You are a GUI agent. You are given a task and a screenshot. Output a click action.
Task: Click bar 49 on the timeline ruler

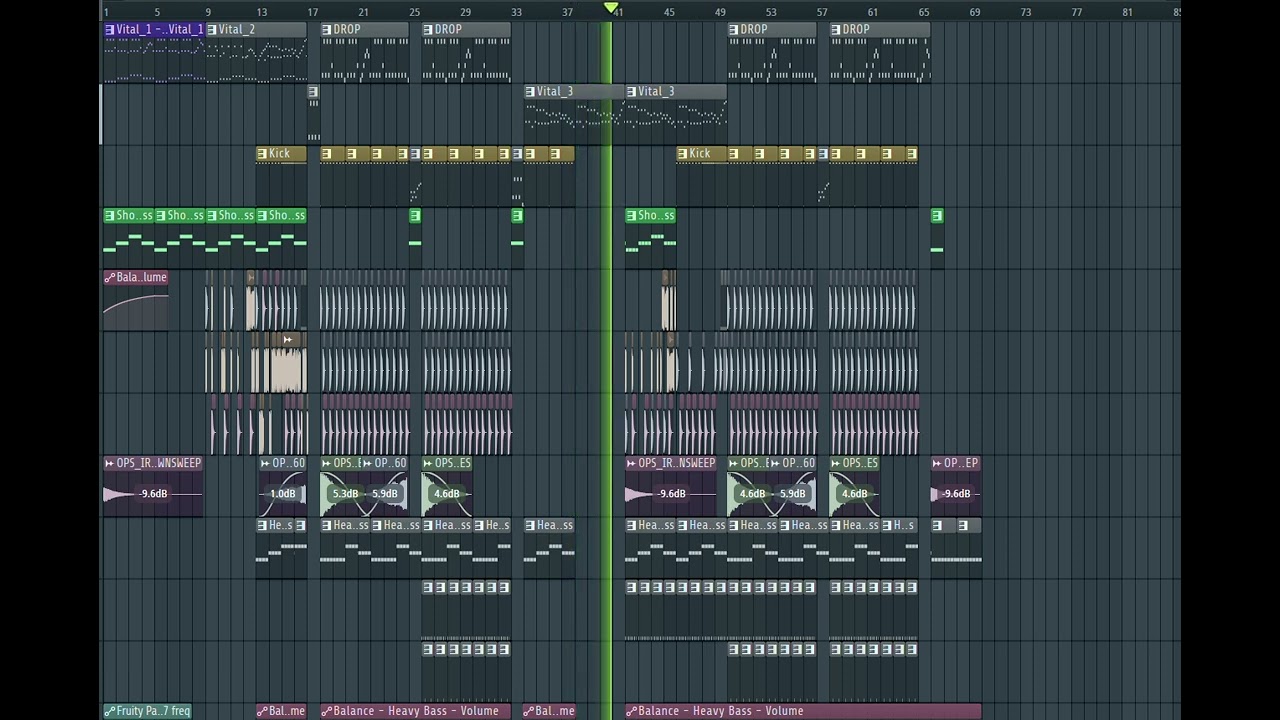click(x=720, y=12)
